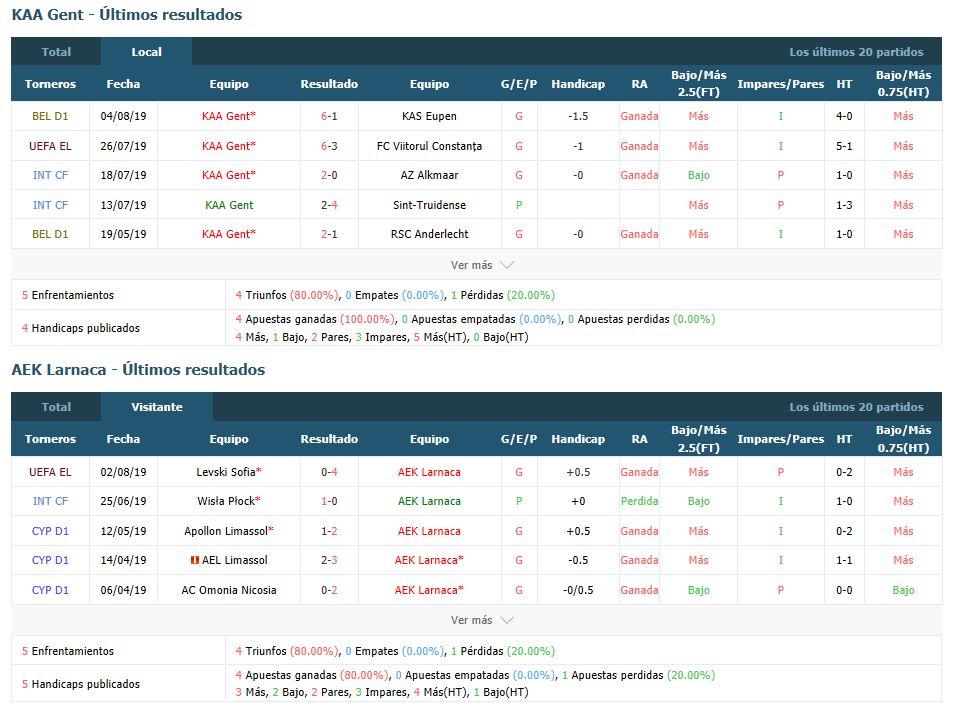Switch to the Total tab under KAA Gent
The width and height of the screenshot is (960, 716).
click(x=56, y=52)
